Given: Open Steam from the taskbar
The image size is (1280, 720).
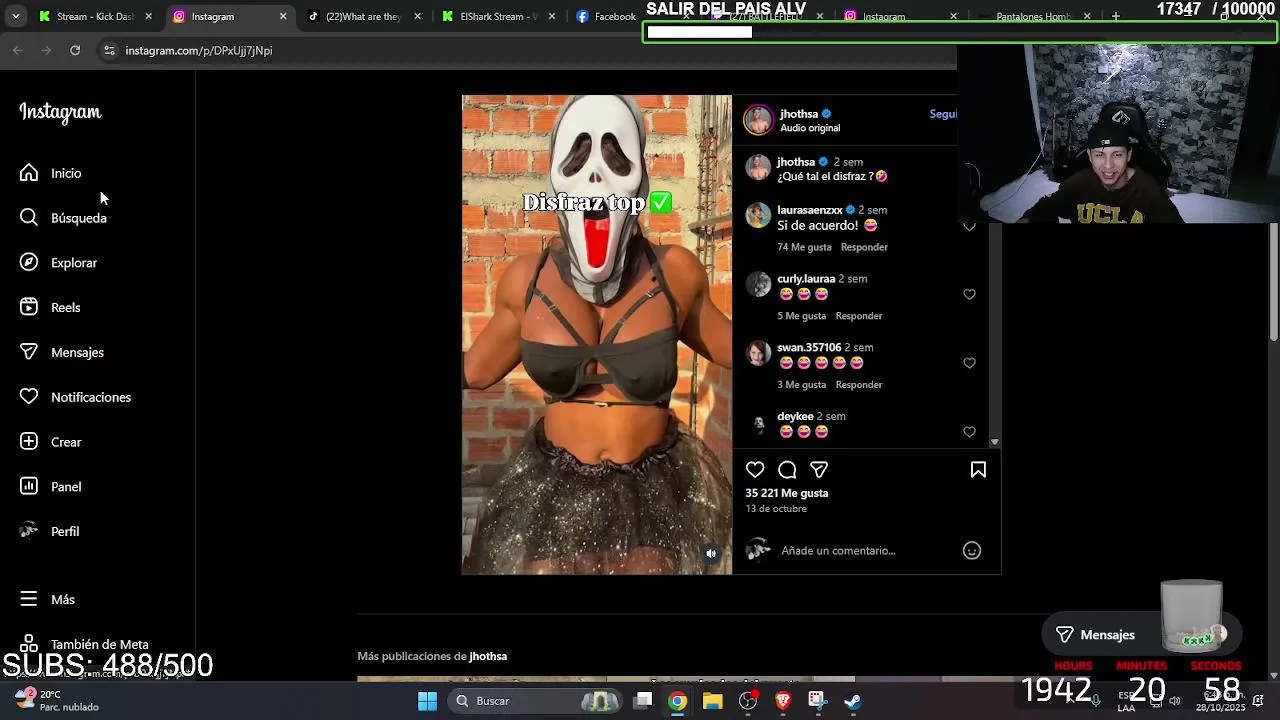Looking at the screenshot, I should tap(853, 701).
